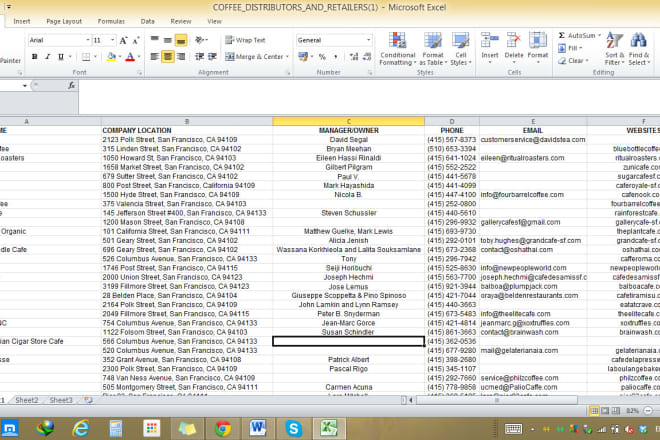The height and width of the screenshot is (440, 660).
Task: Open the Formulas ribbon tab
Action: coord(111,21)
